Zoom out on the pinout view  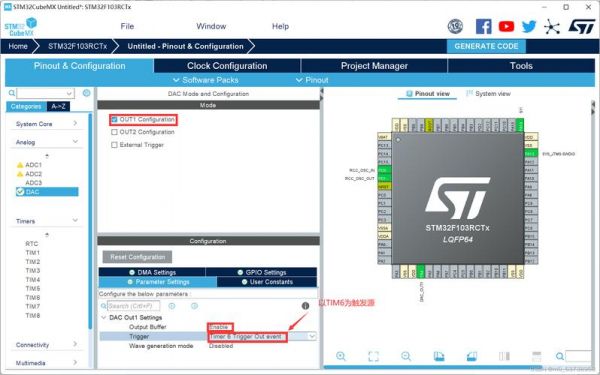pos(406,356)
